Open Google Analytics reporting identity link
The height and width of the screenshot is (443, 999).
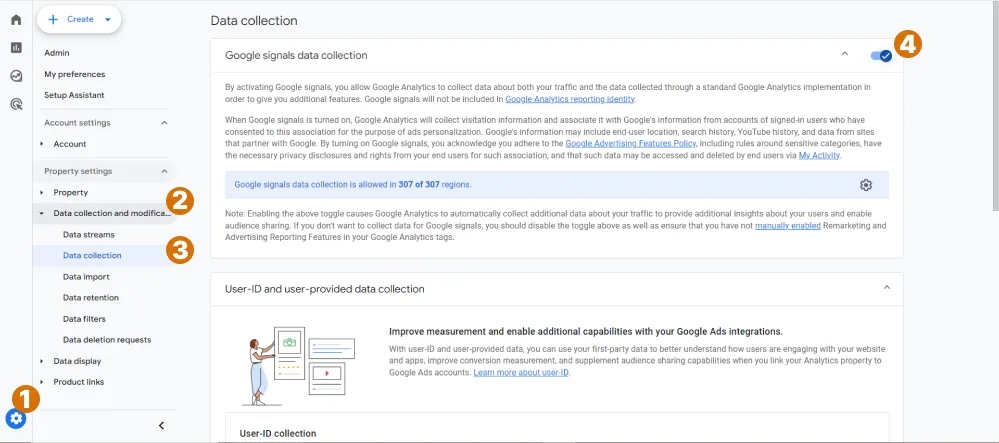[570, 99]
